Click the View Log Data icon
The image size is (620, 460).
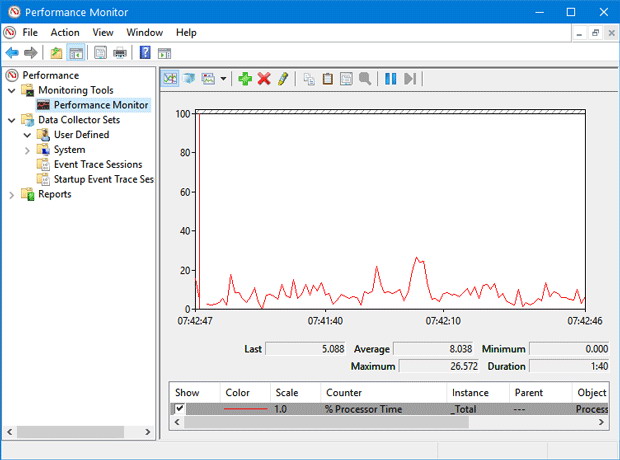tap(189, 79)
